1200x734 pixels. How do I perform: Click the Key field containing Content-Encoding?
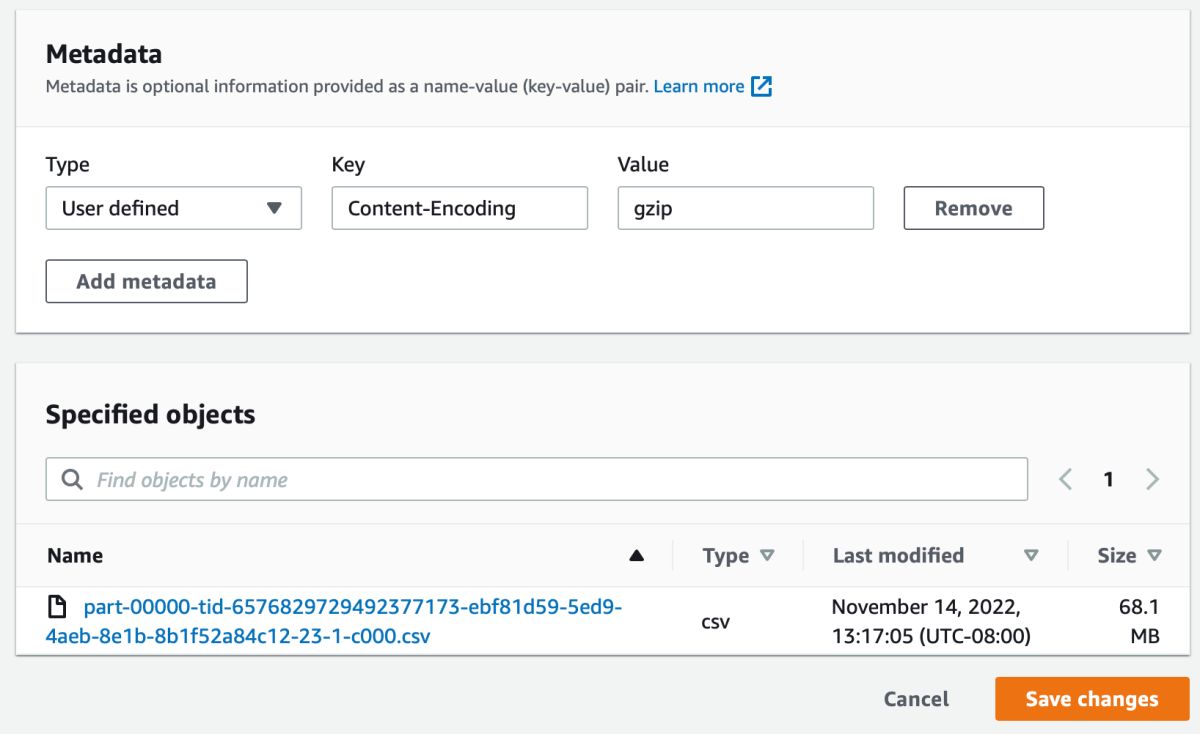pyautogui.click(x=459, y=208)
